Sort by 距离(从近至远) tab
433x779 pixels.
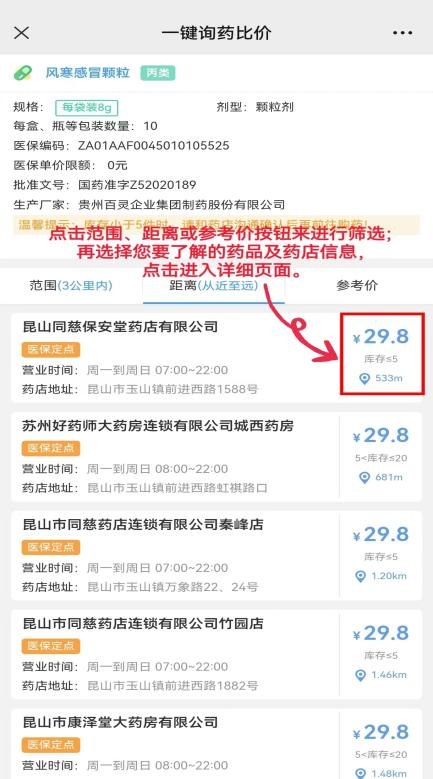pos(214,286)
